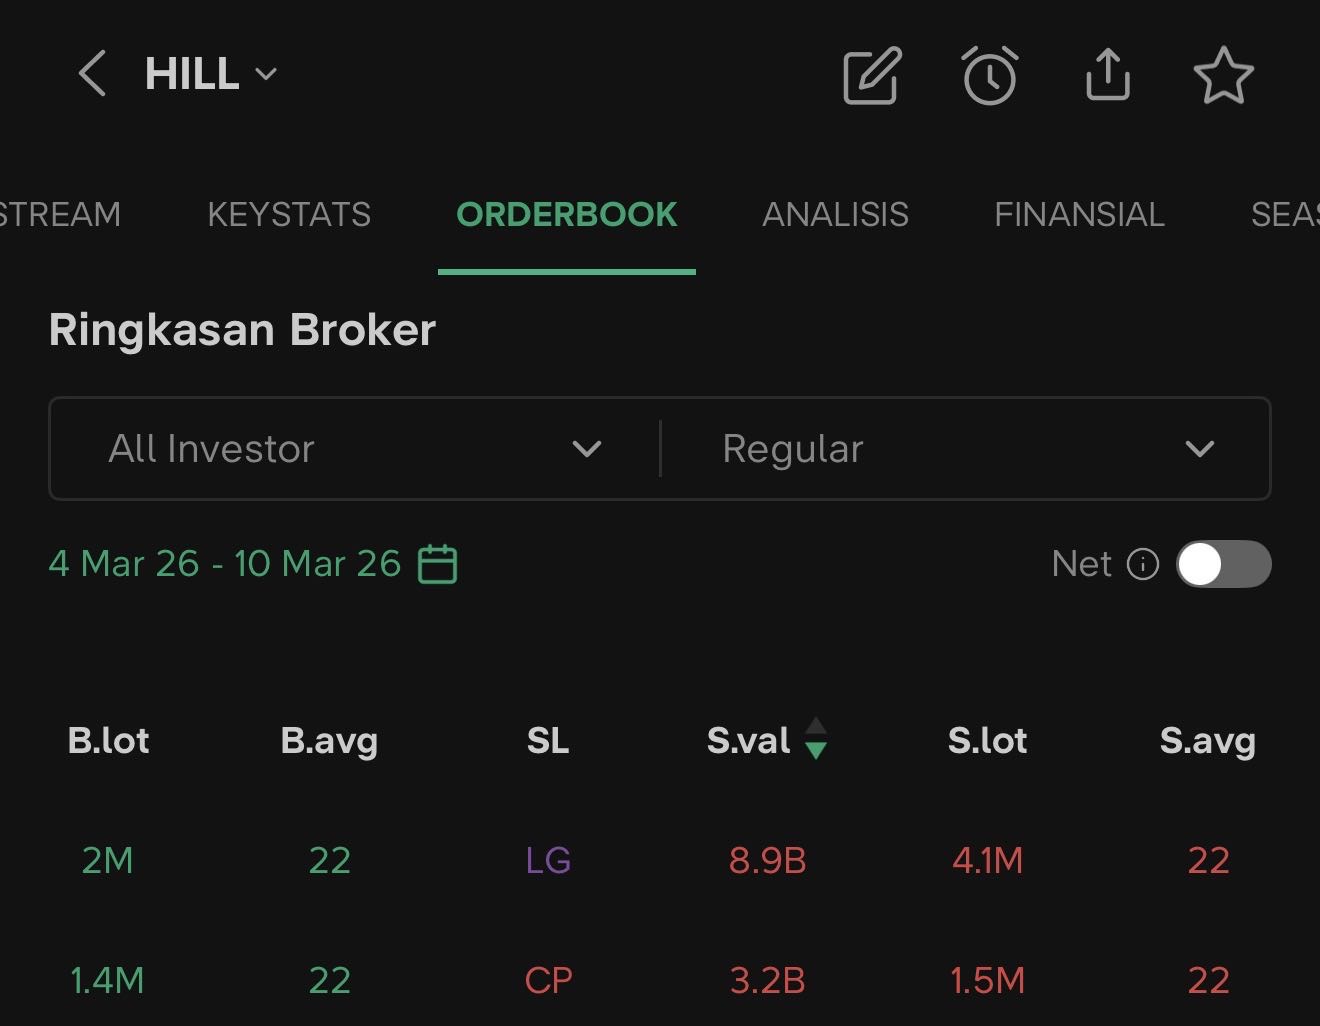This screenshot has width=1320, height=1026.
Task: Select the ORDERBOOK tab
Action: click(566, 214)
